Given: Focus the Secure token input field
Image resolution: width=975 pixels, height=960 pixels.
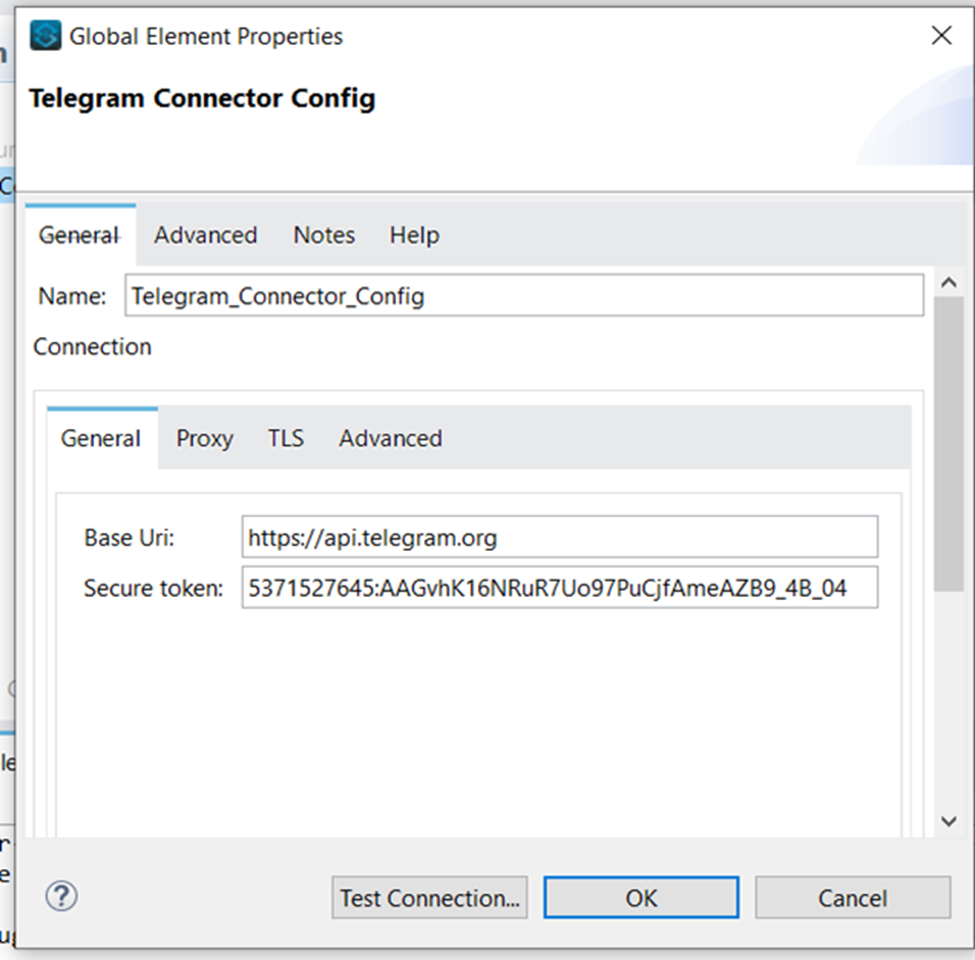Looking at the screenshot, I should click(x=559, y=588).
